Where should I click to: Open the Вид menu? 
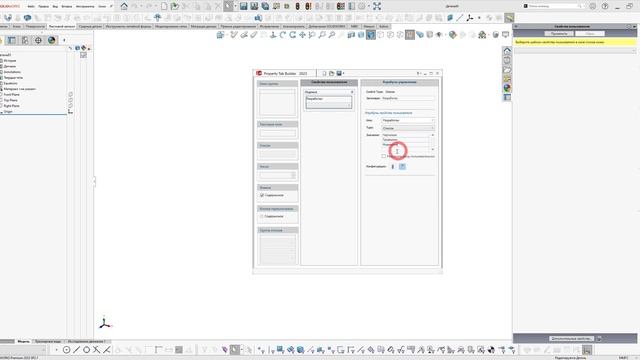[x=55, y=7]
